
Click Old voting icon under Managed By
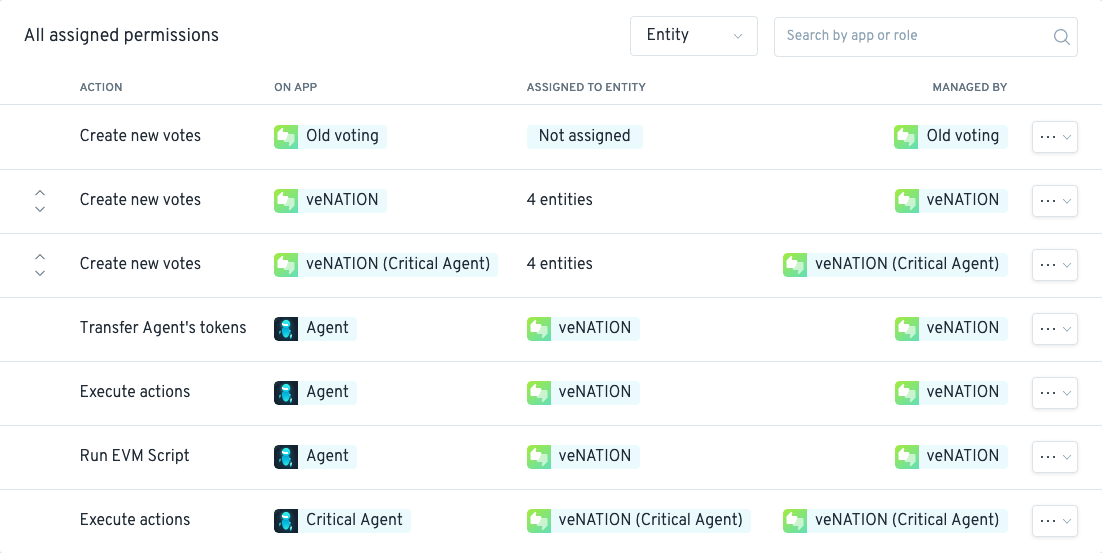click(907, 136)
